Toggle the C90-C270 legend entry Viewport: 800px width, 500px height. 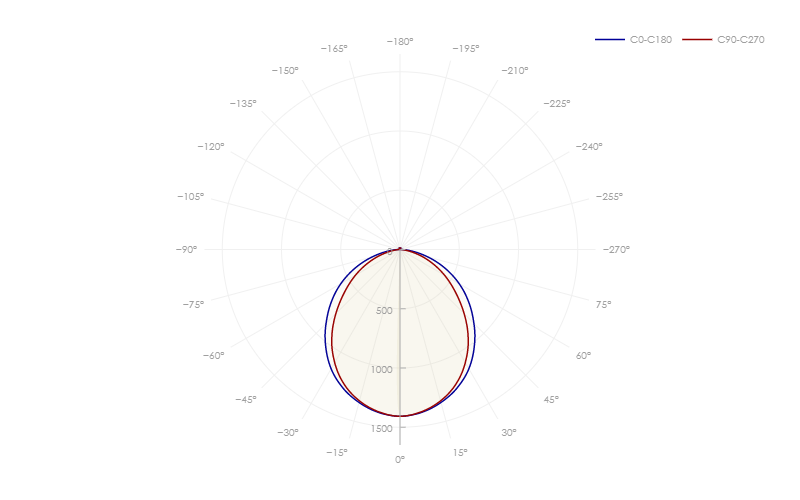coord(723,40)
